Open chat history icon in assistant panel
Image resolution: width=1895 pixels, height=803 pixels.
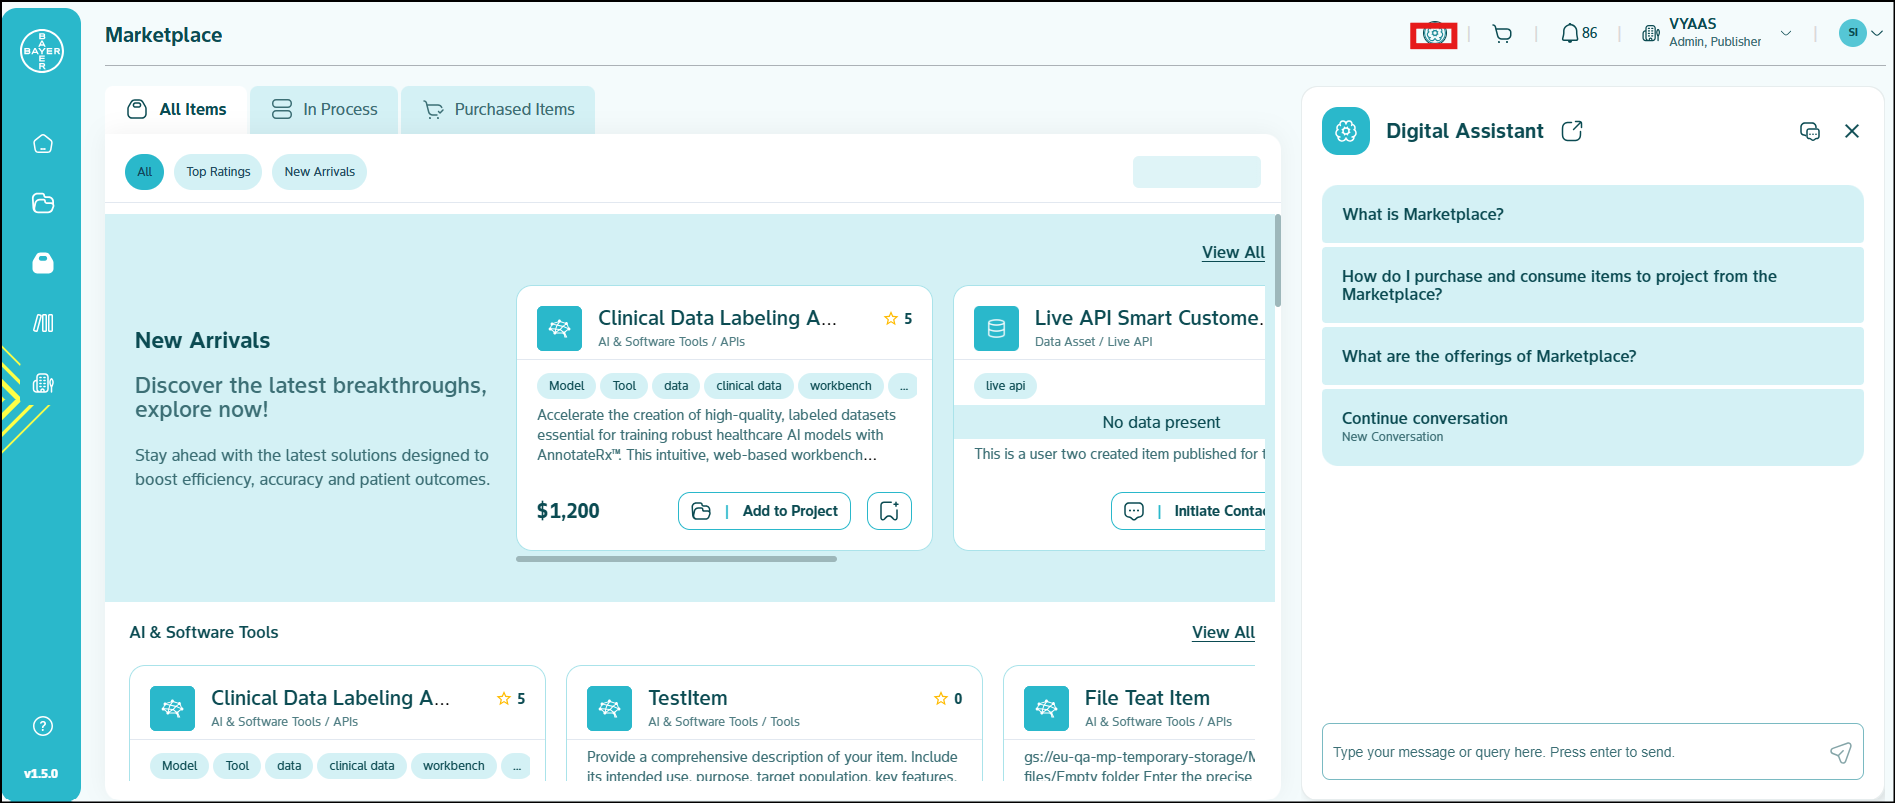coord(1809,131)
